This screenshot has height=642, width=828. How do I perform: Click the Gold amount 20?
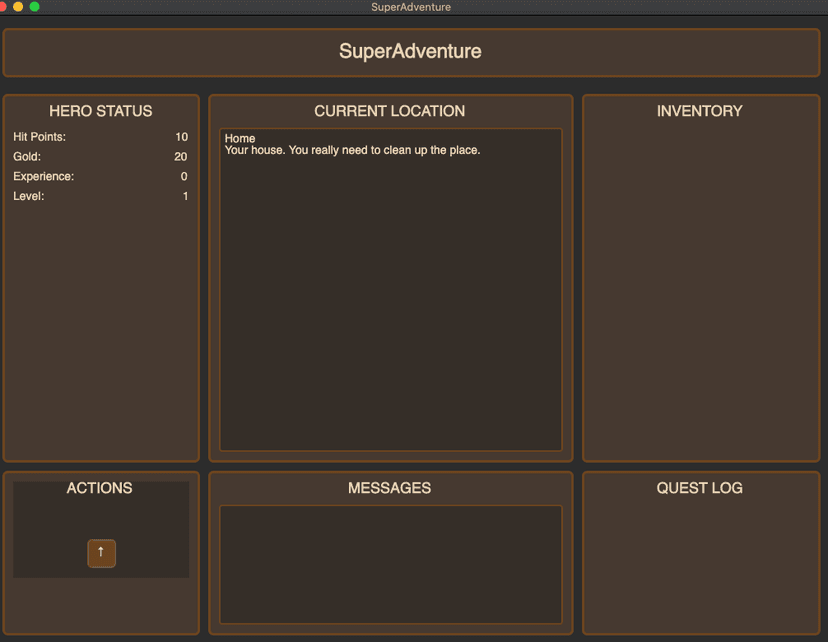[x=180, y=157]
